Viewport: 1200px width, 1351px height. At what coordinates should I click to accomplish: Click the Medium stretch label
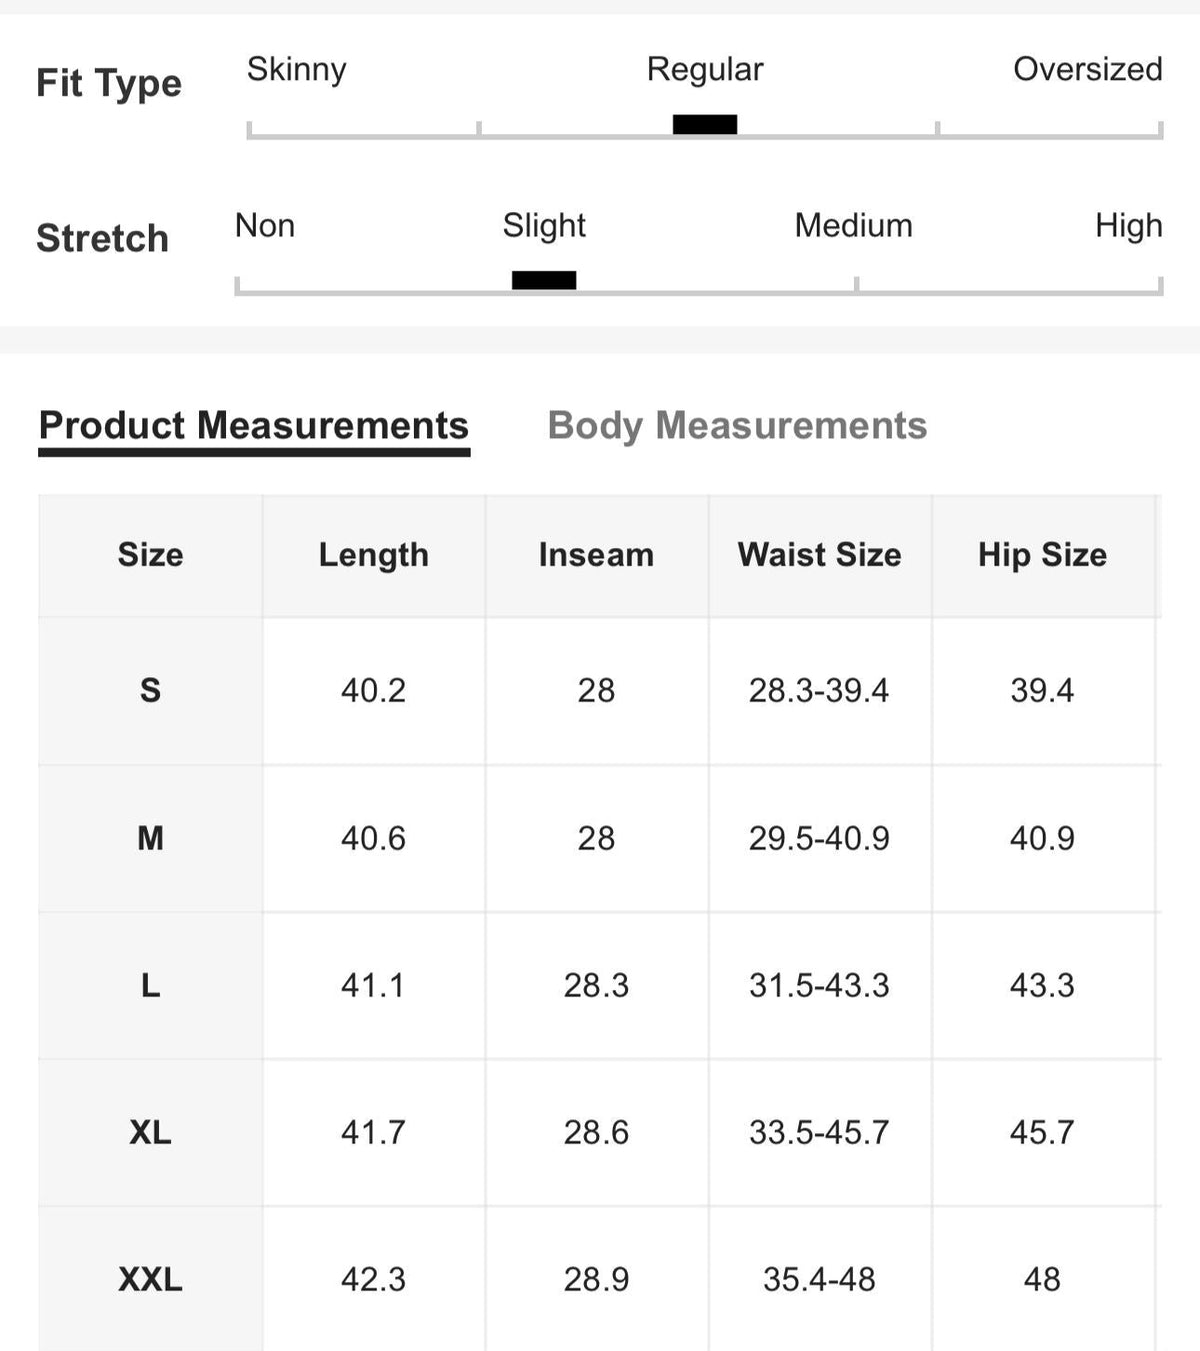pyautogui.click(x=853, y=225)
